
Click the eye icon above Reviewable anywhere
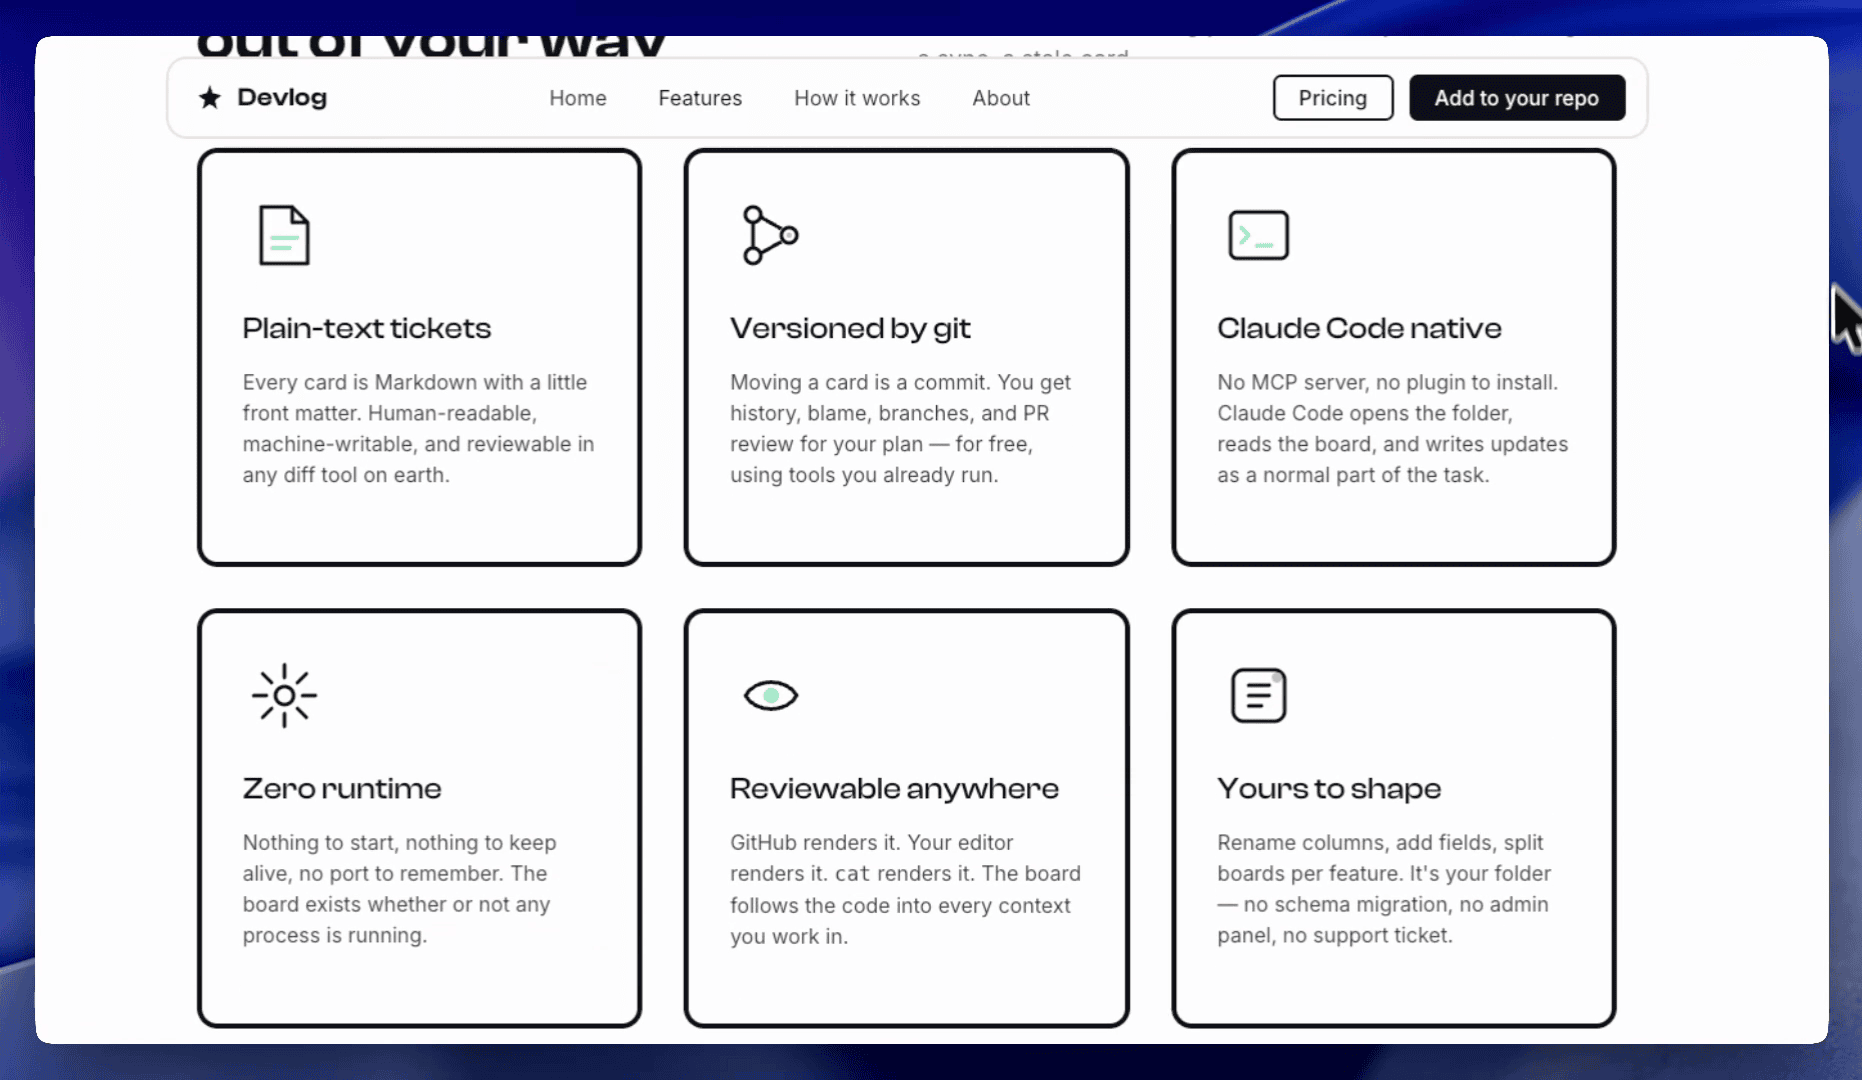(x=771, y=695)
